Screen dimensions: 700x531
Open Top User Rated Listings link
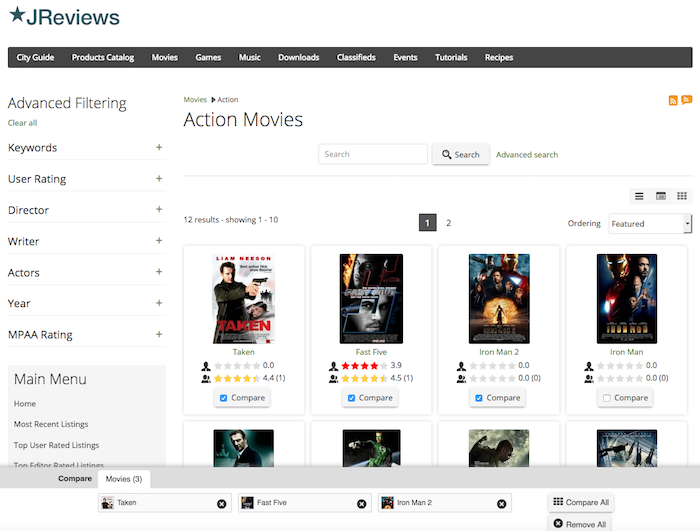tap(56, 445)
